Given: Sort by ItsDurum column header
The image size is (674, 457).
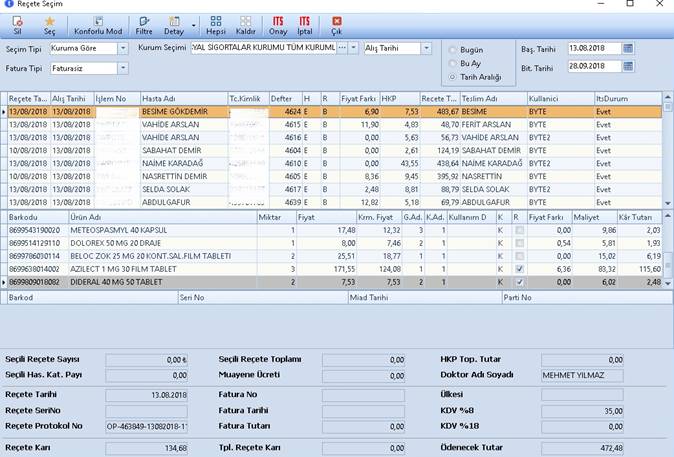Looking at the screenshot, I should (x=628, y=98).
